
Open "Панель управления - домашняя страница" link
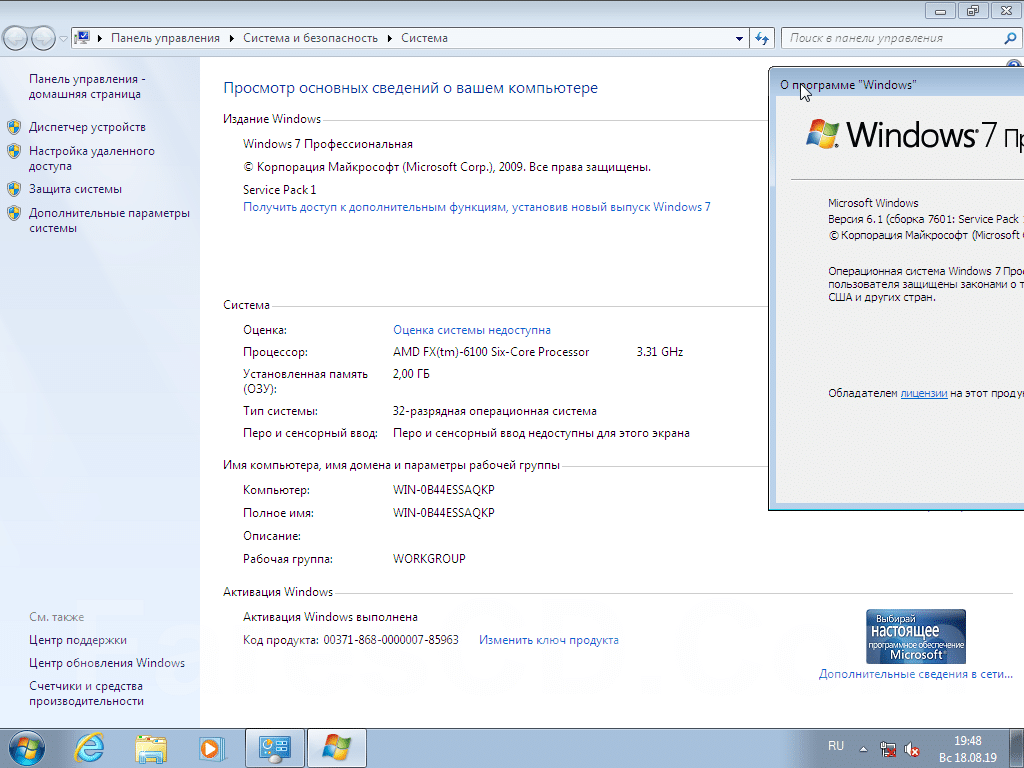88,86
